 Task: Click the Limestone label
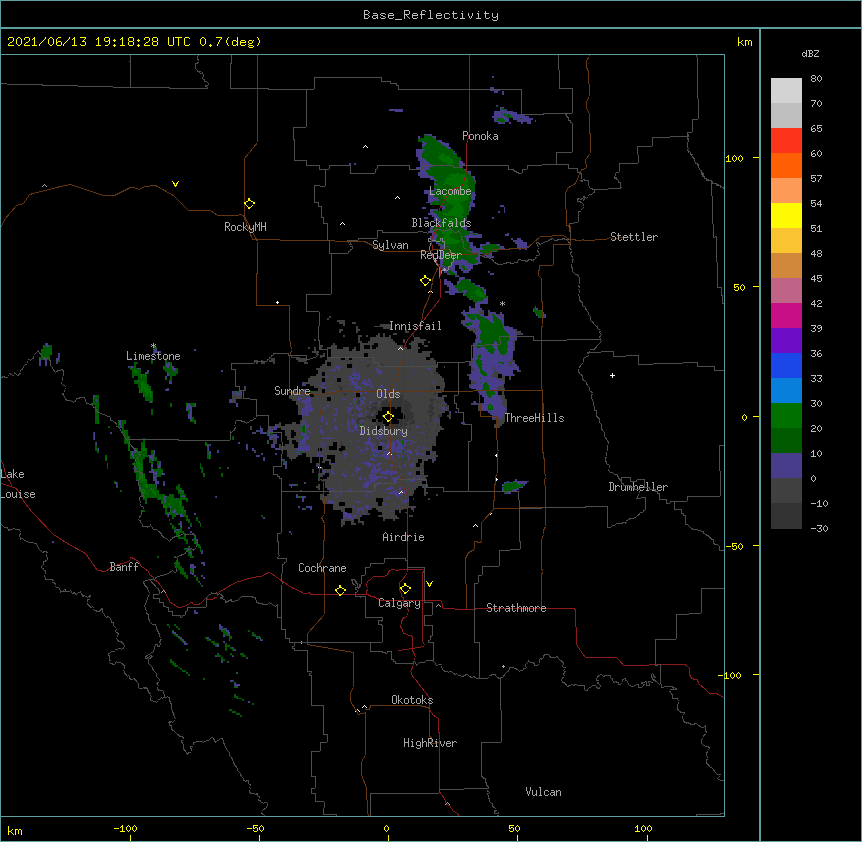pyautogui.click(x=153, y=356)
